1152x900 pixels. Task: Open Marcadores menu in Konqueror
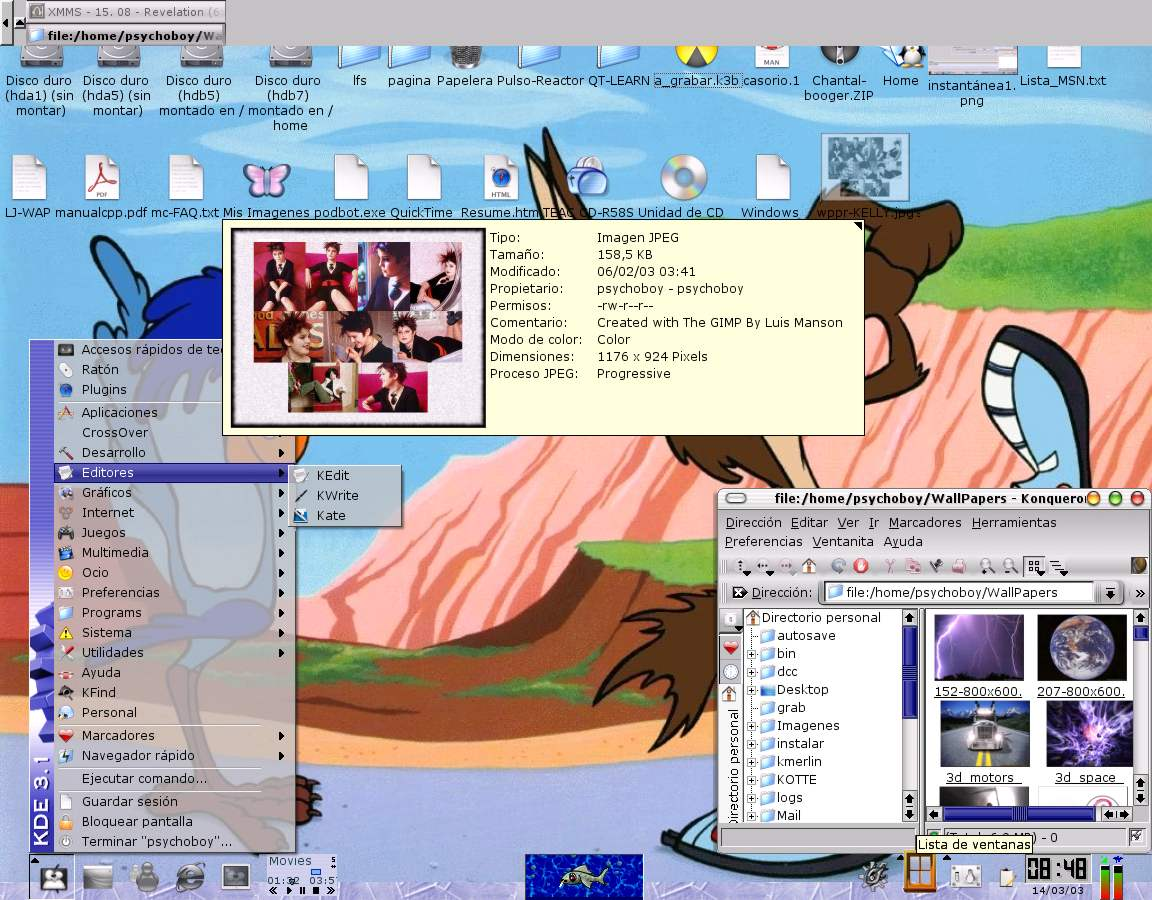(924, 522)
